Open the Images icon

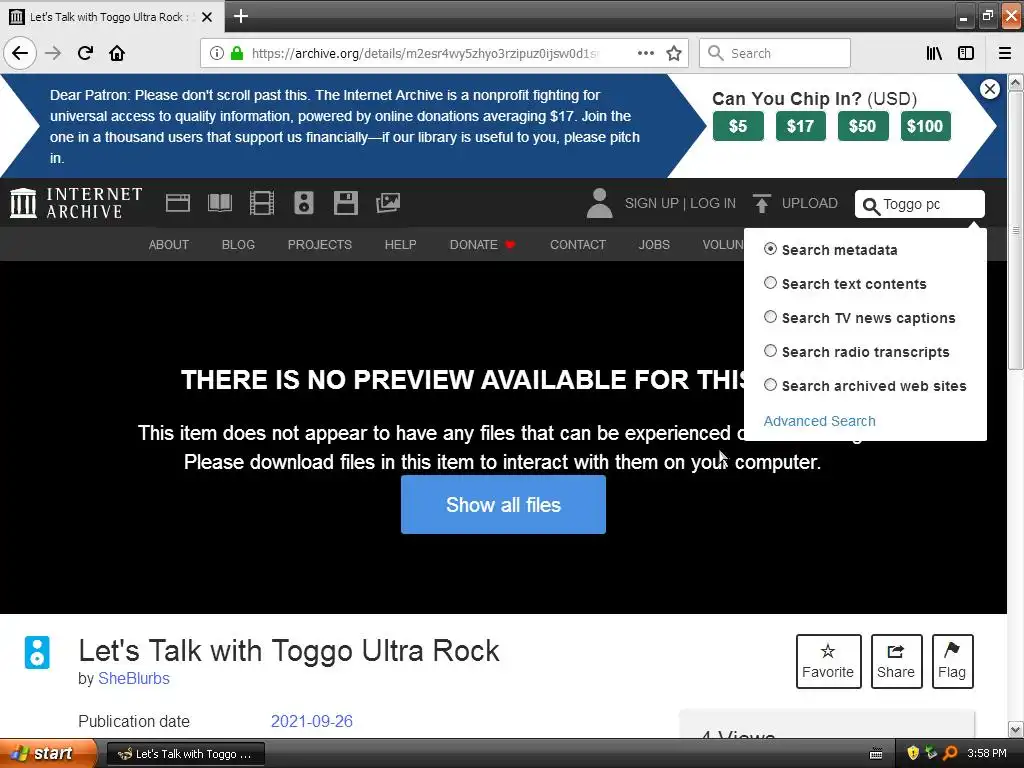[388, 203]
